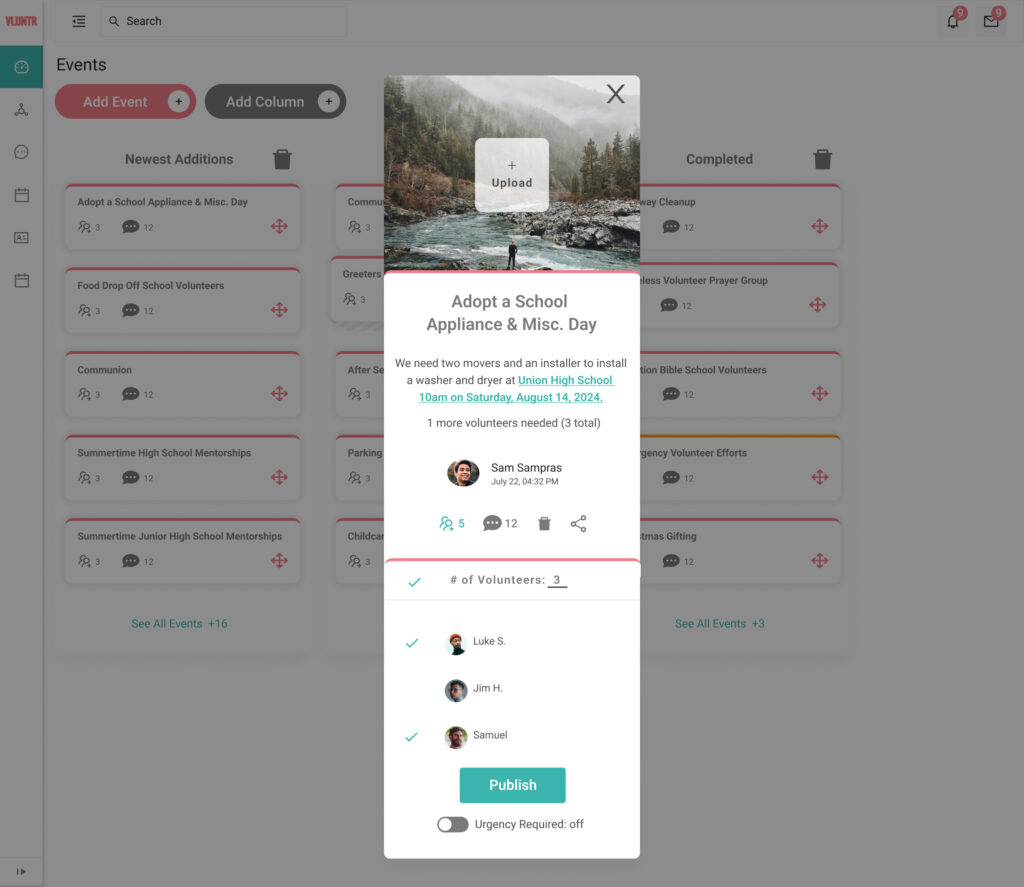The image size is (1024, 887).
Task: Open the chat icon in sidebar
Action: pos(22,152)
